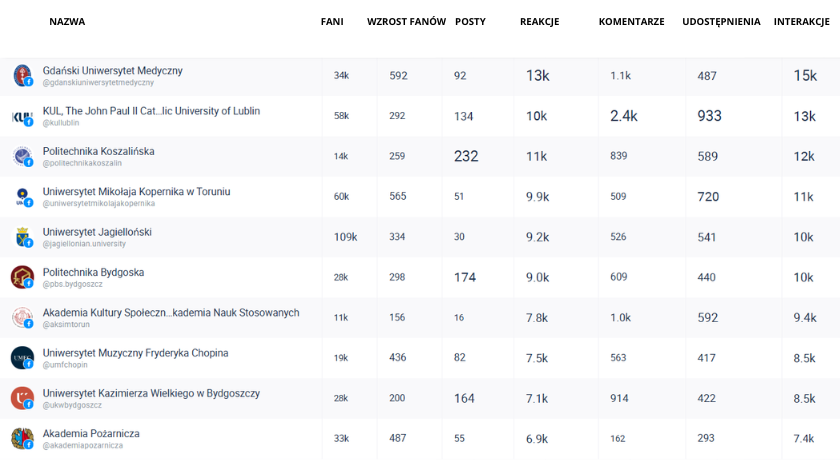Click Akademia Kultury Społecznej logo icon

pos(22,318)
